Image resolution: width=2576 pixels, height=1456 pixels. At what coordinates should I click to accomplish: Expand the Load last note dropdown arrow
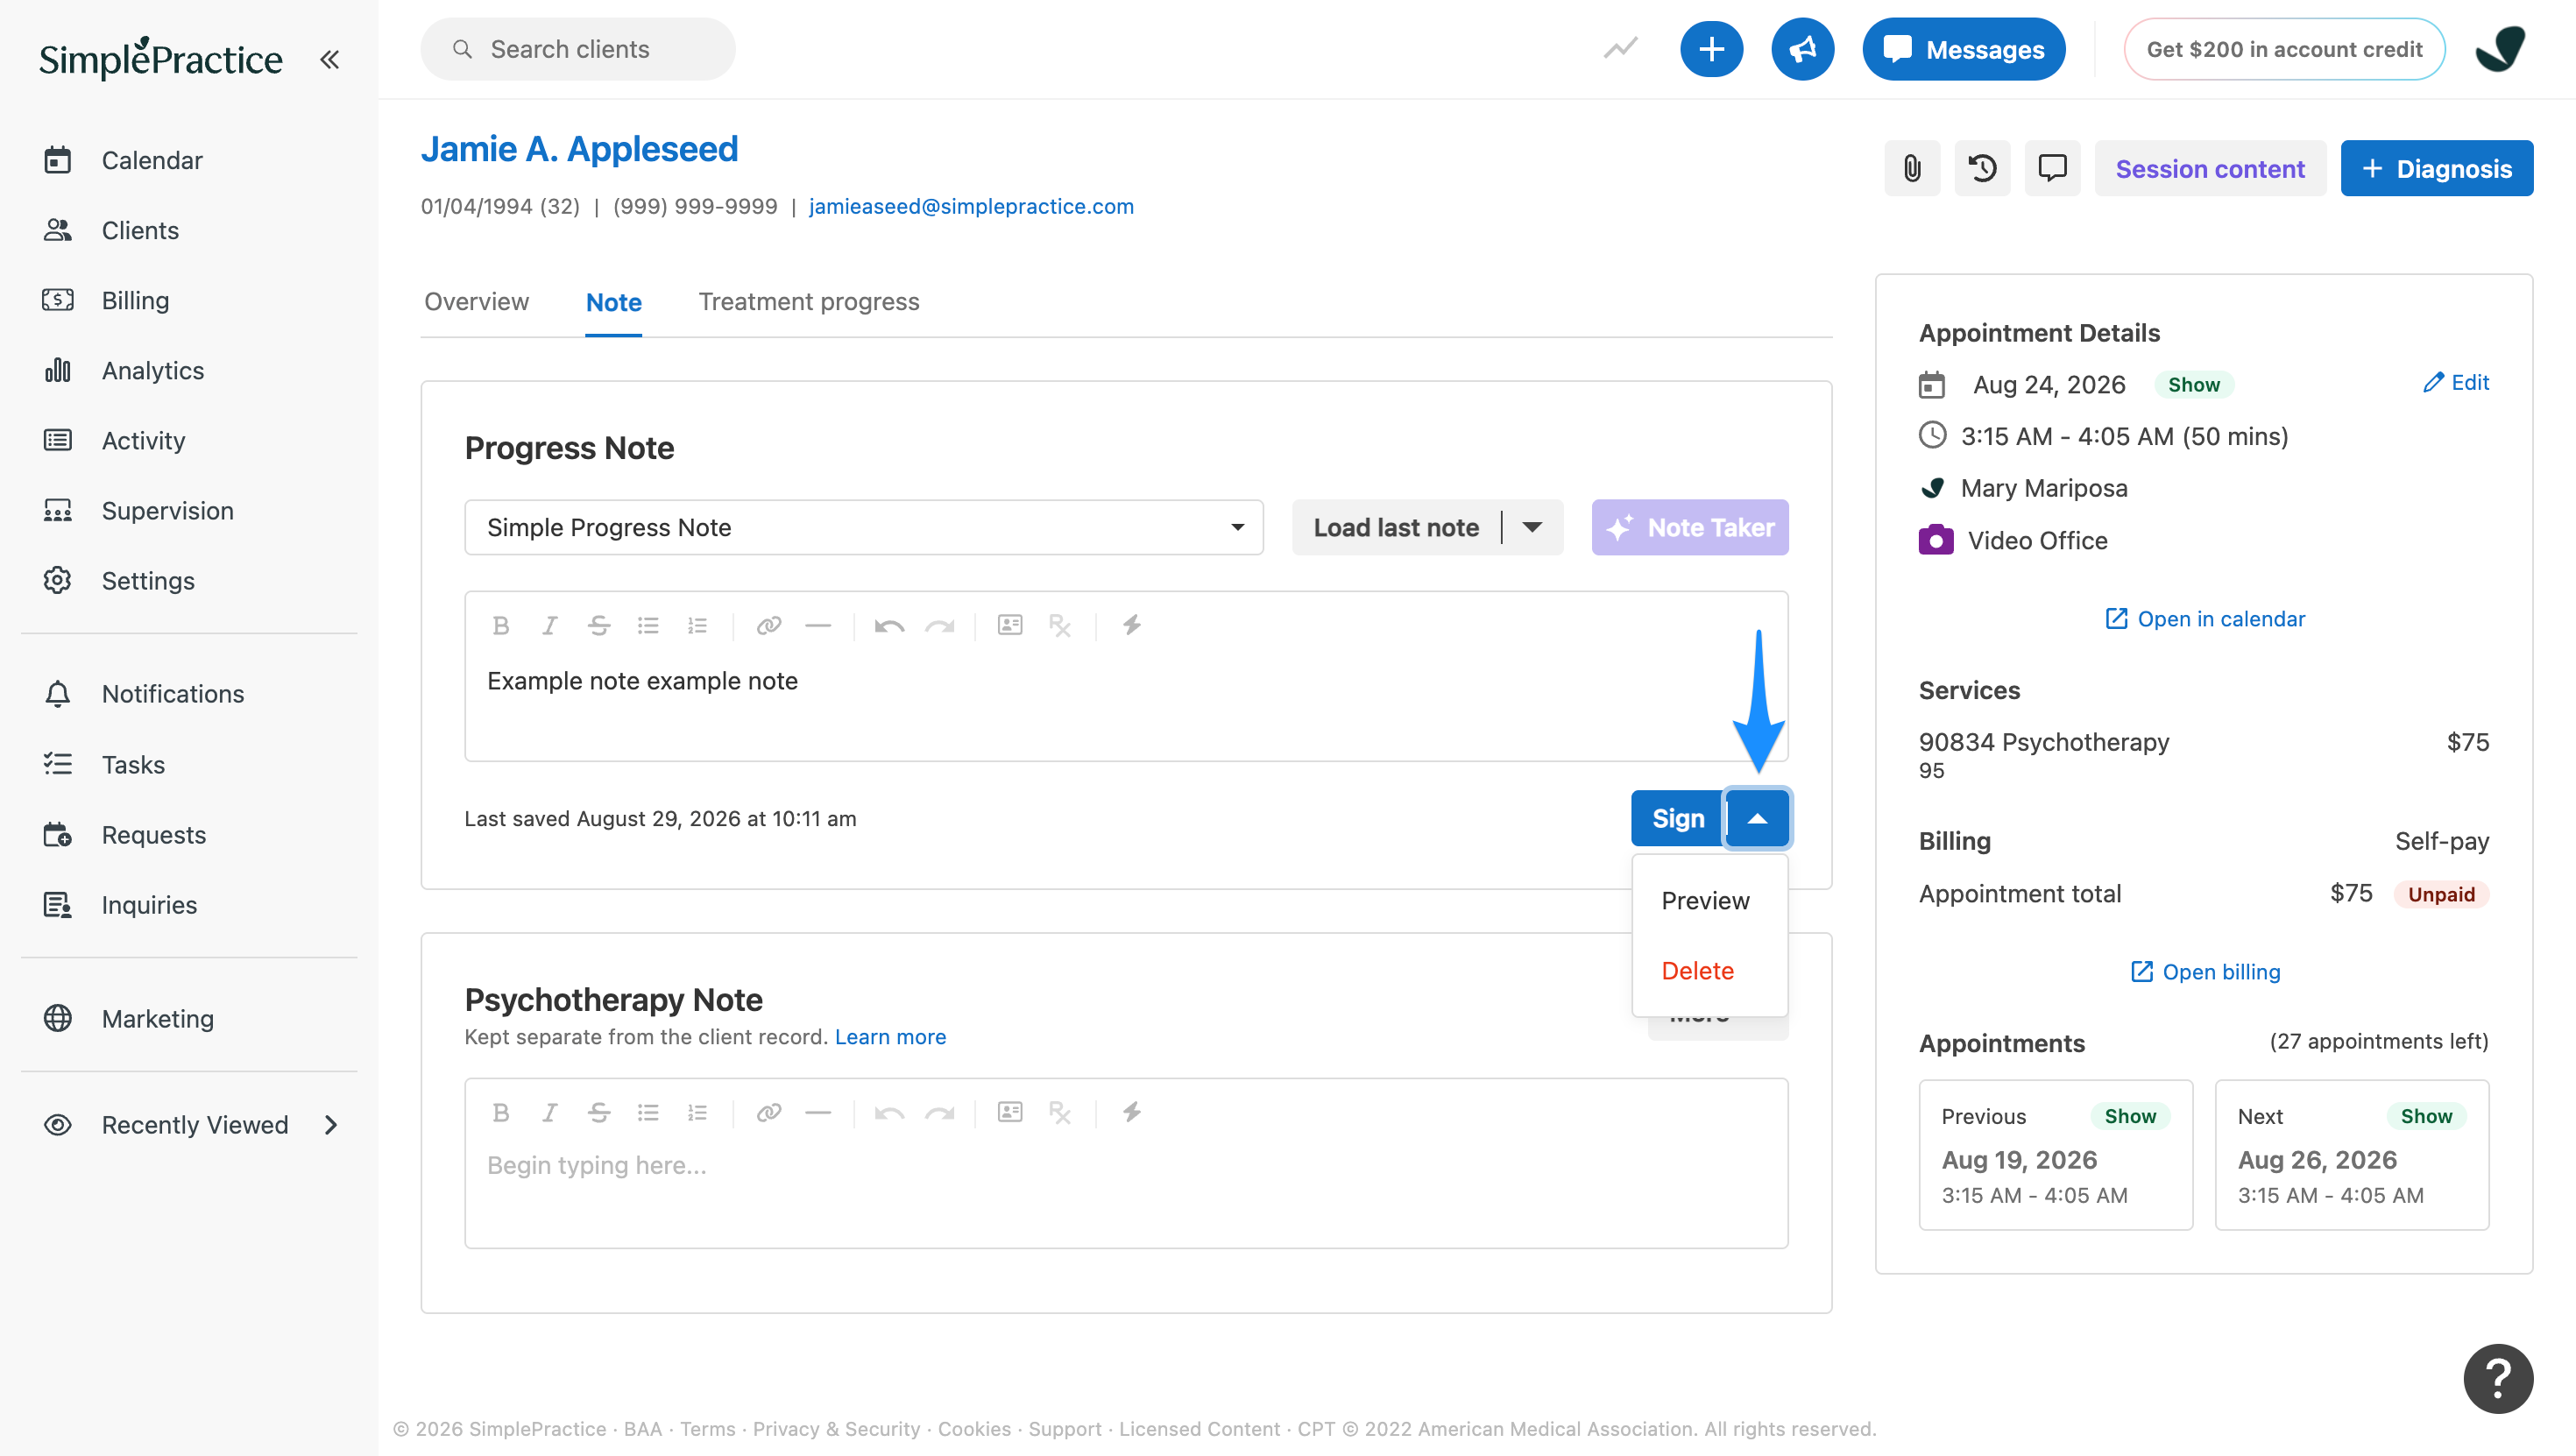(1532, 527)
